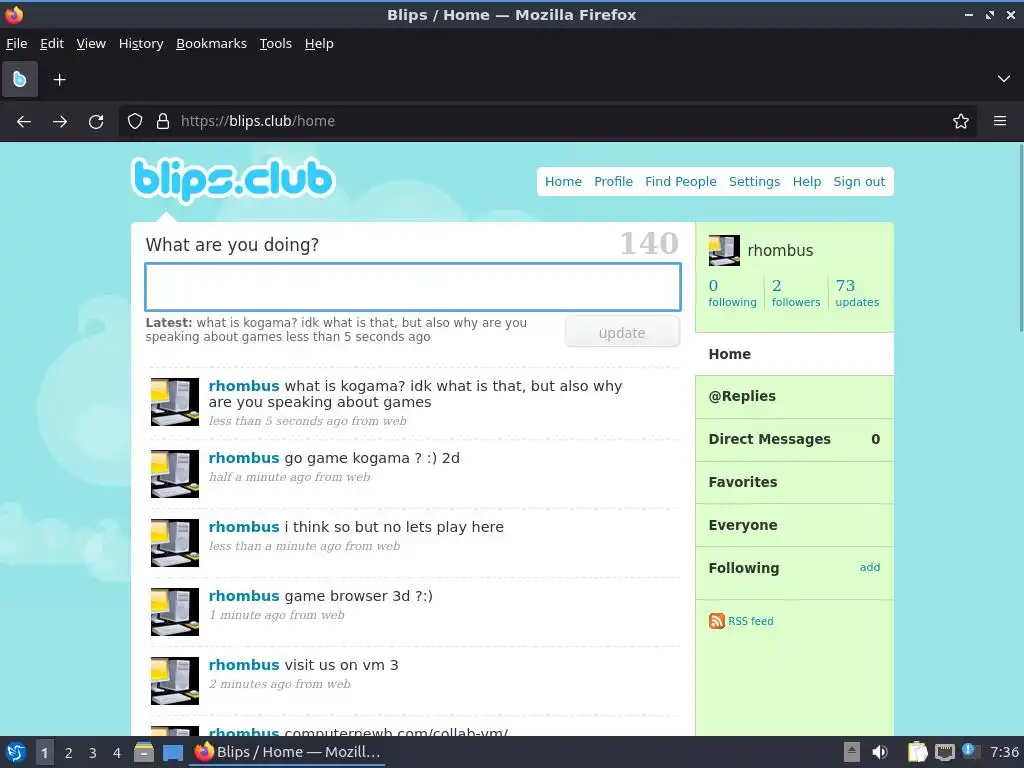Viewport: 1024px width, 768px height.
Task: Click the 0 following count
Action: 732,293
